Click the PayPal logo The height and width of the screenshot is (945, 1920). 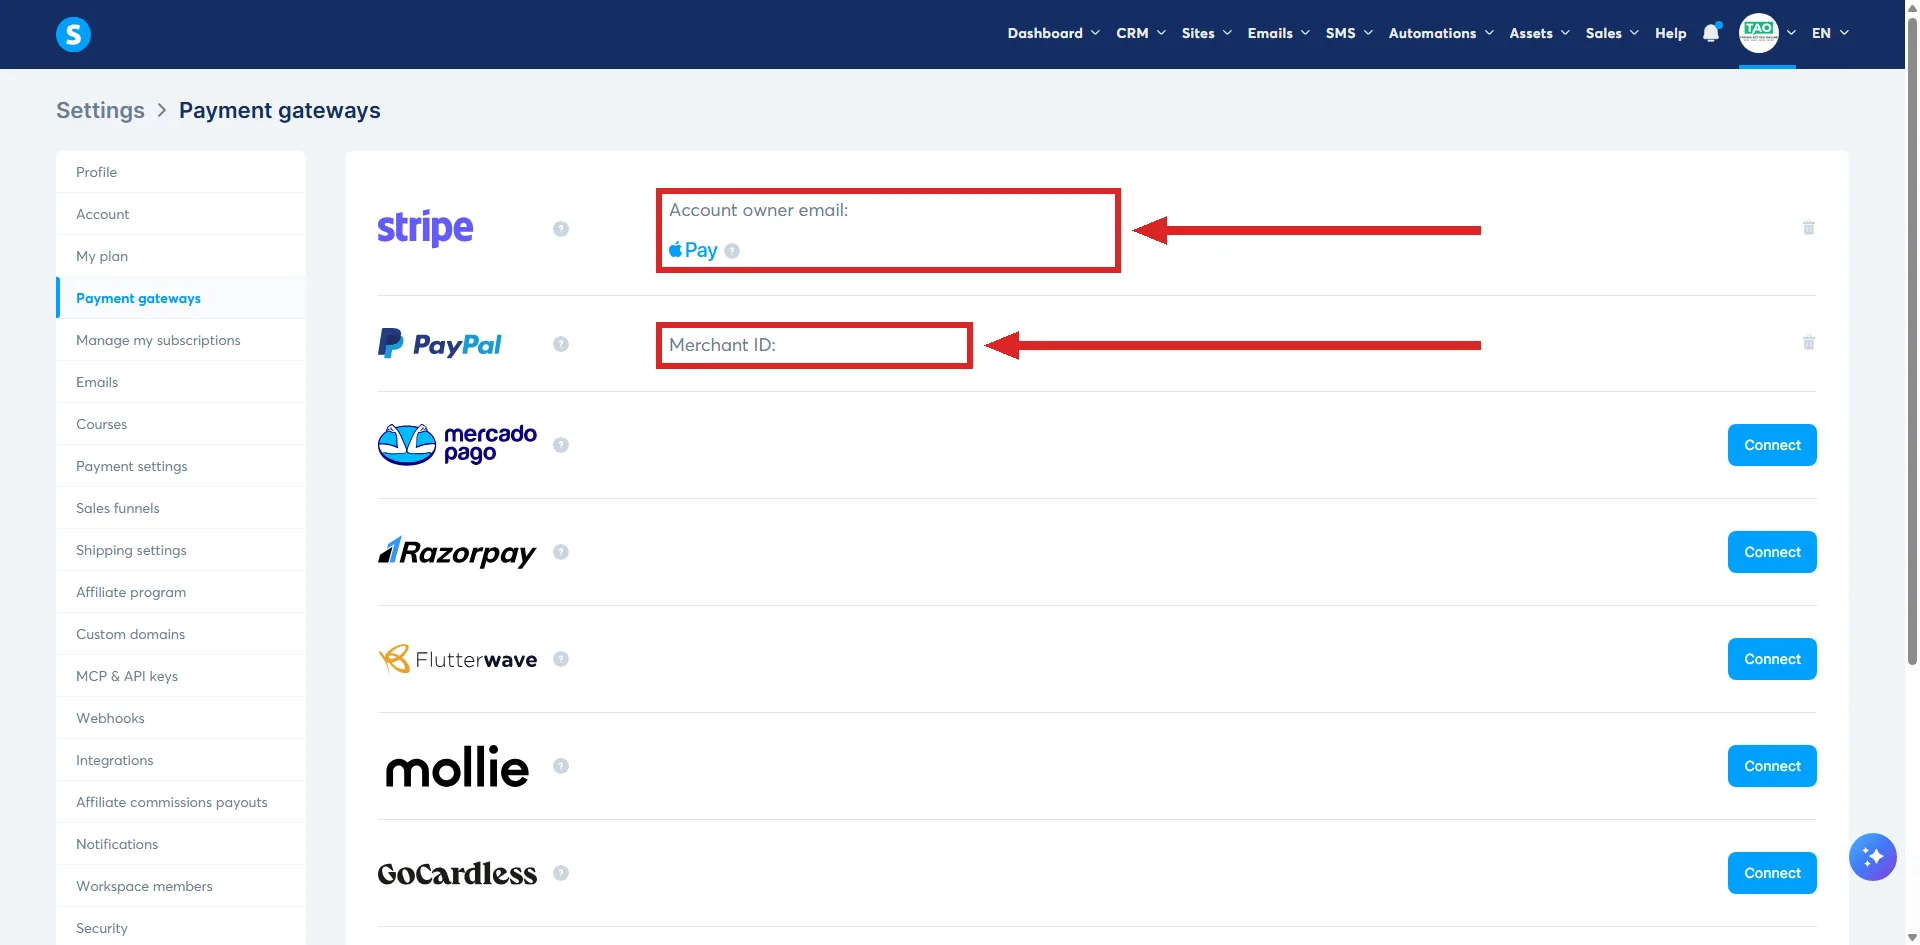pyautogui.click(x=439, y=344)
